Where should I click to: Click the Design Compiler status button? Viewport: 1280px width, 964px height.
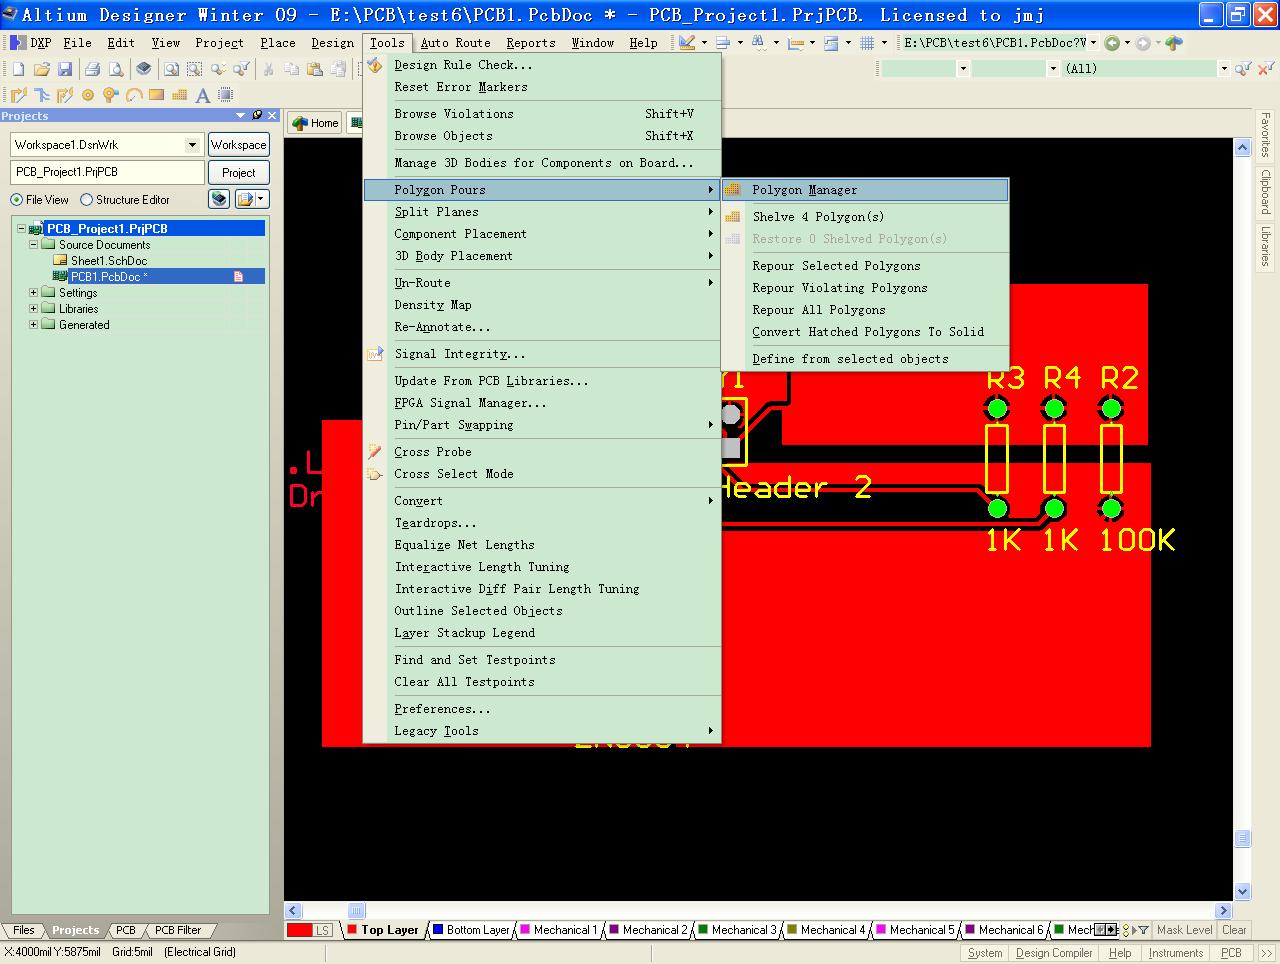[1054, 953]
